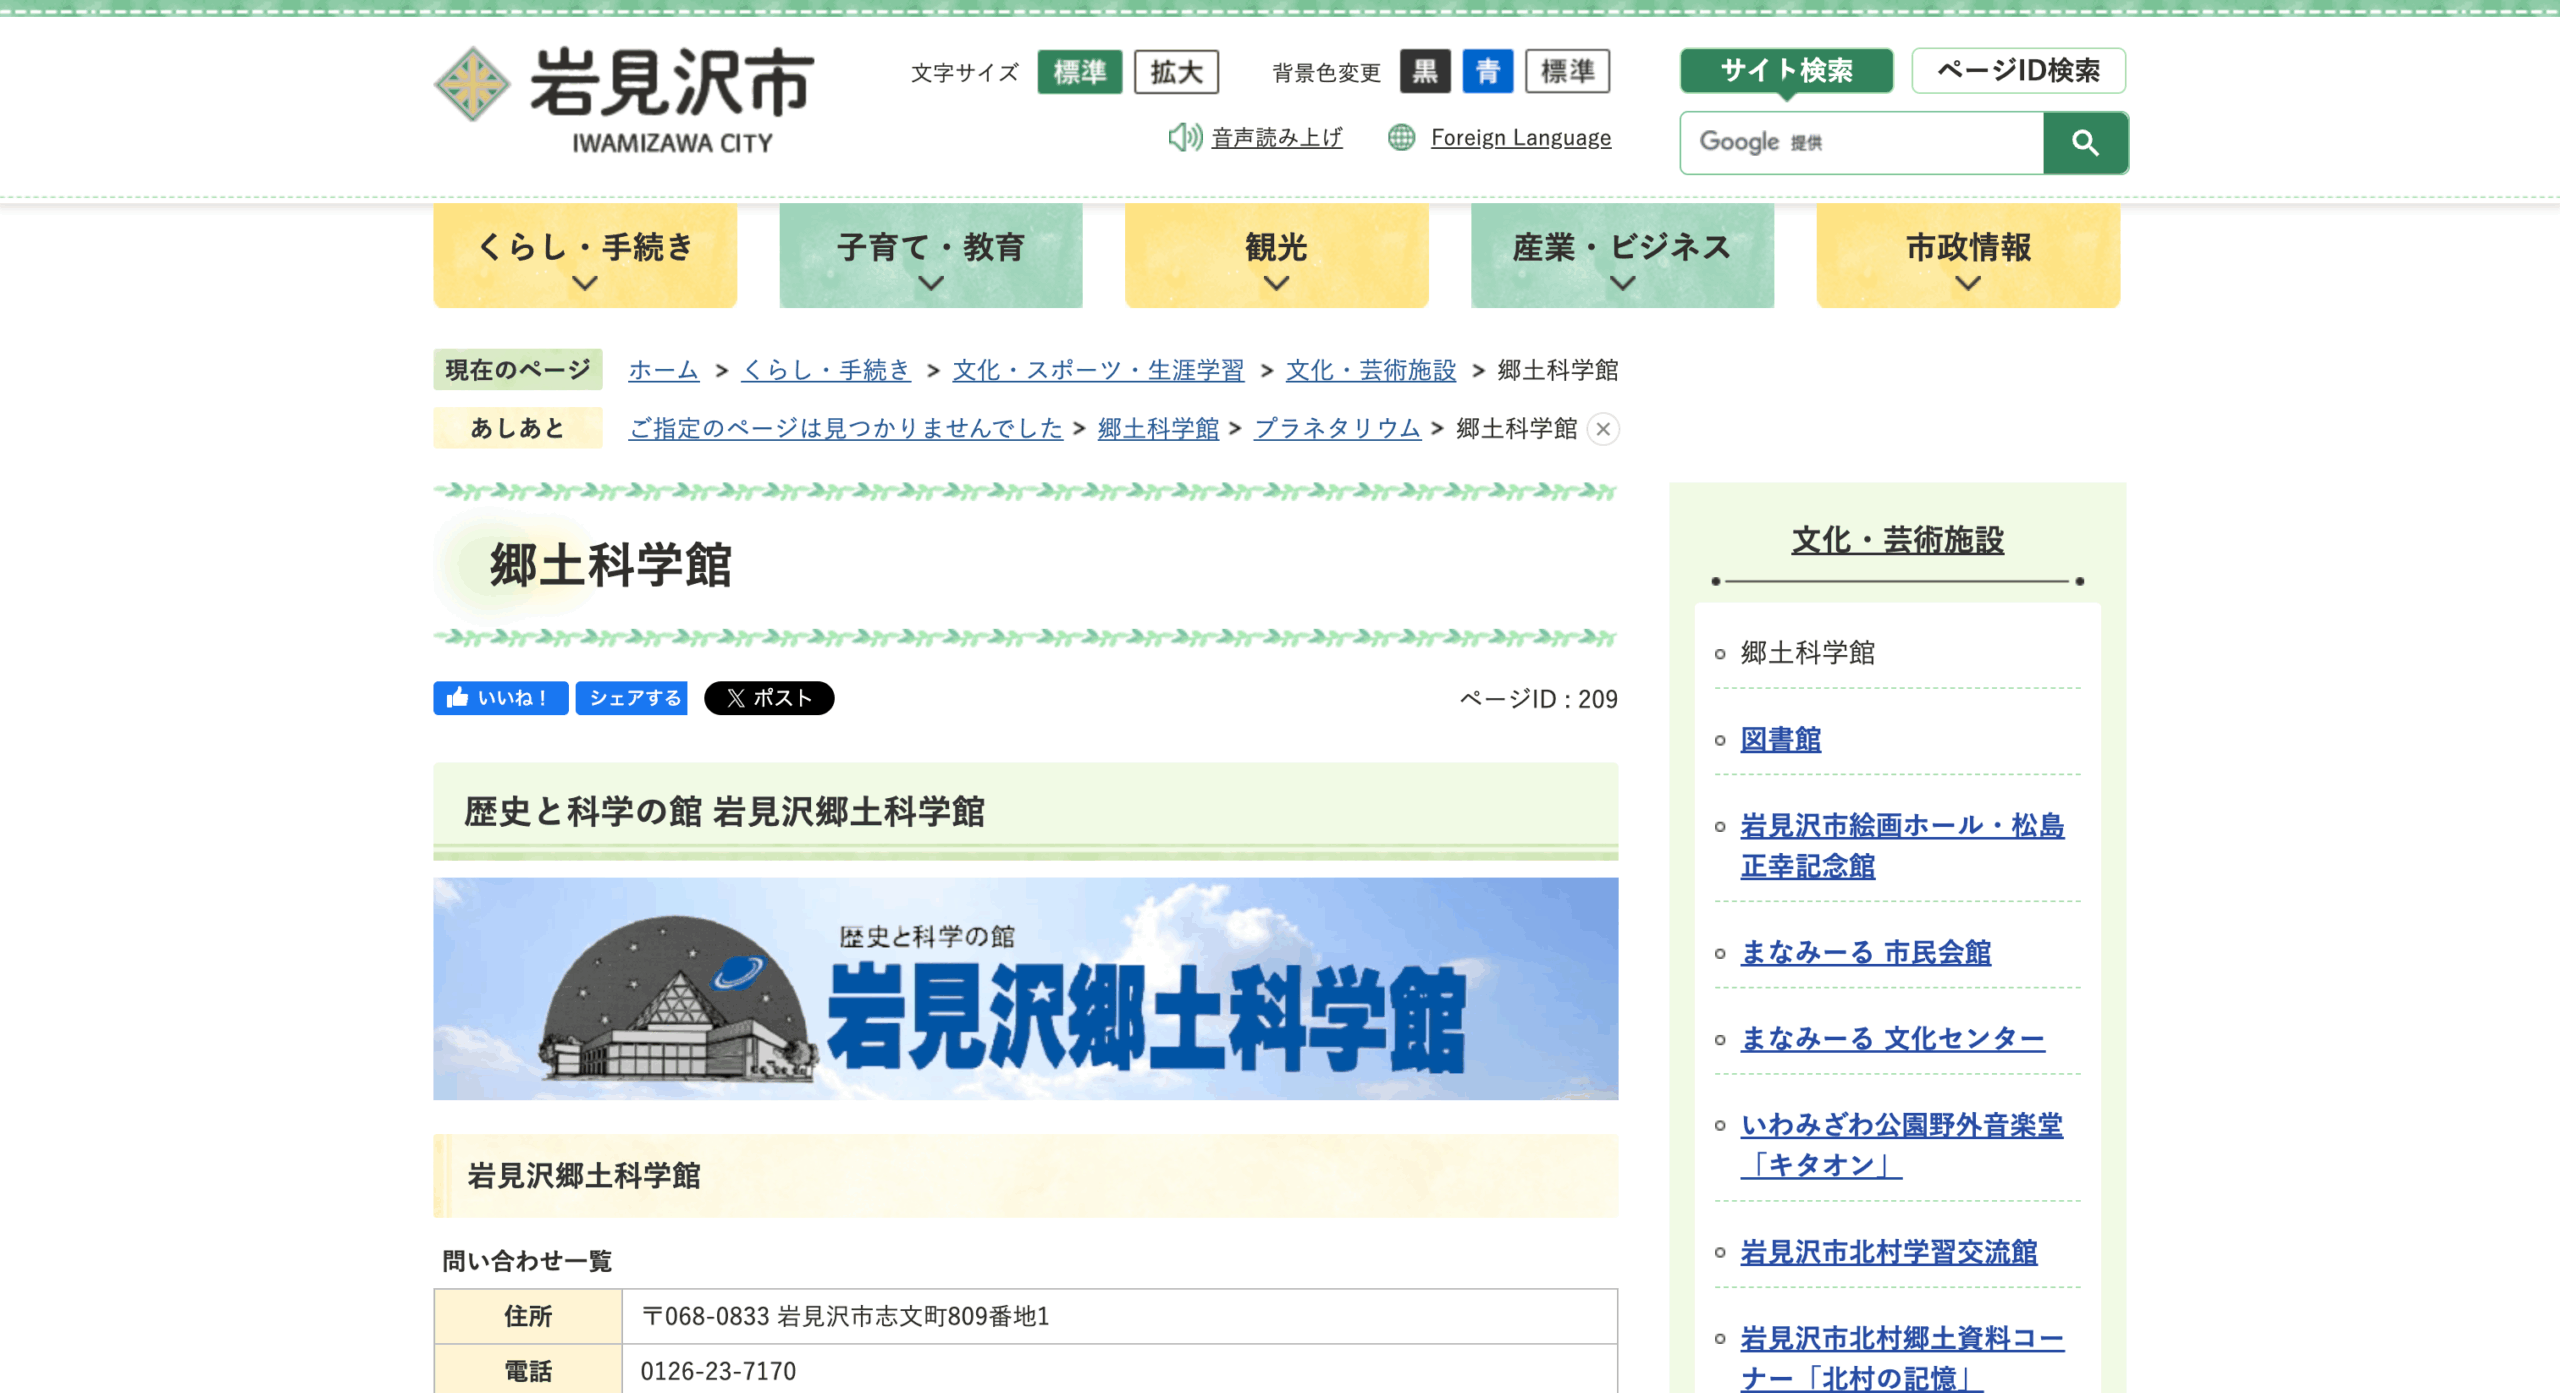Switch background color to 黒
2560x1393 pixels.
(1425, 71)
